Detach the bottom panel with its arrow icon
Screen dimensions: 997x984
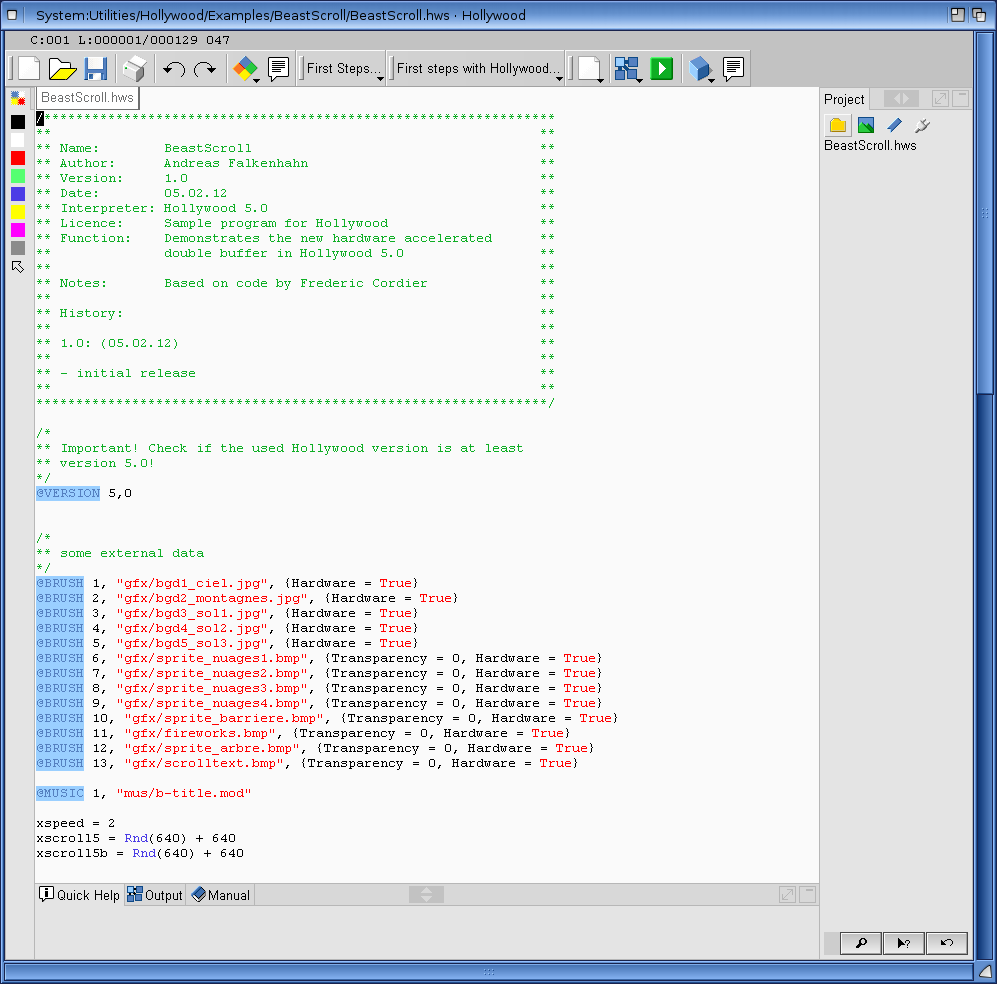click(787, 895)
